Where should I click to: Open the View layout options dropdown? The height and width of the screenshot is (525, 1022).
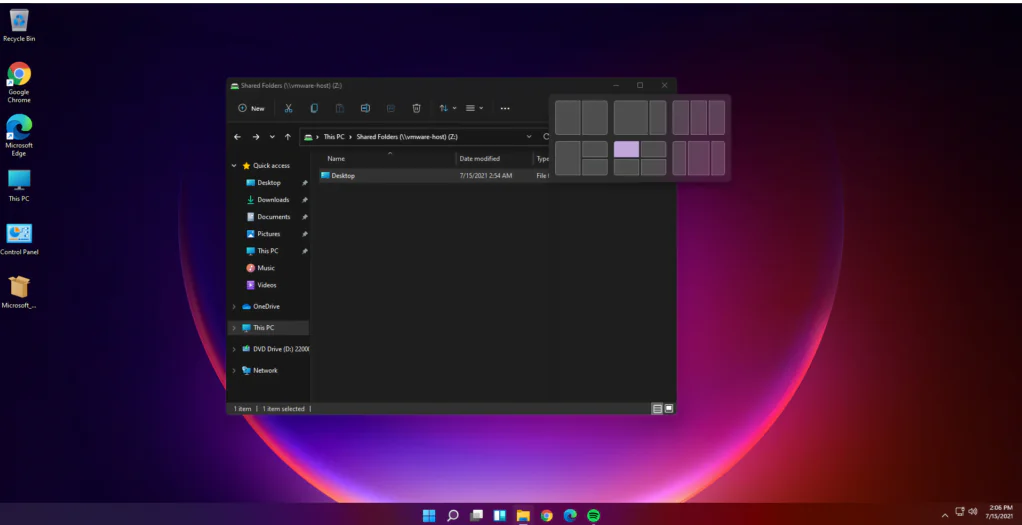(474, 108)
